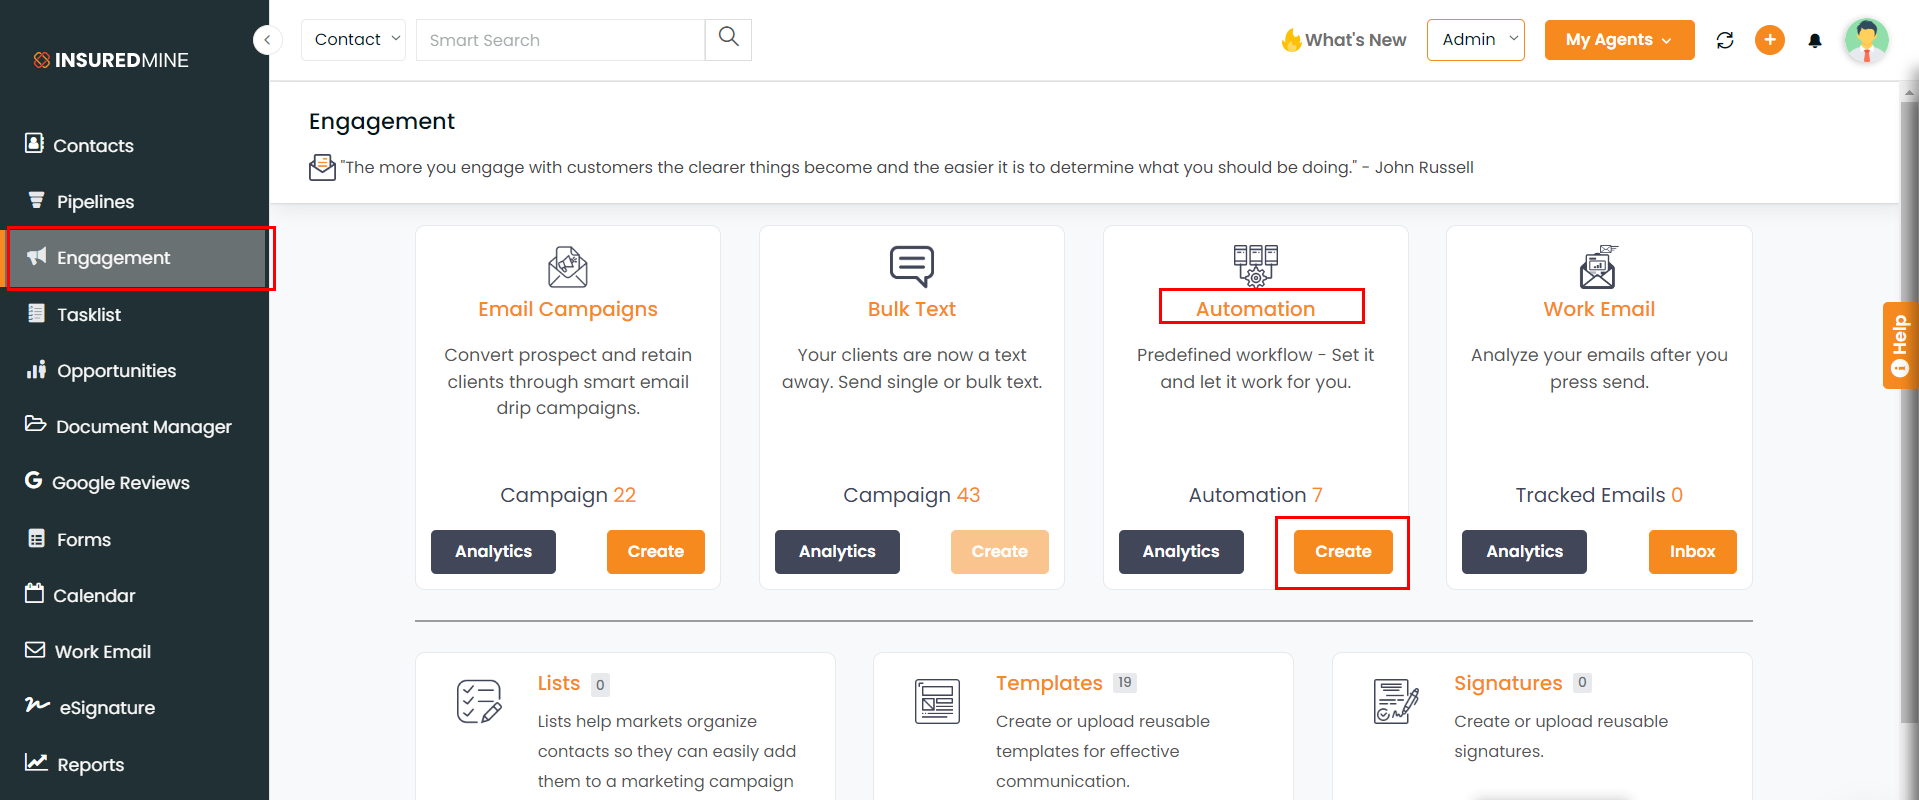The width and height of the screenshot is (1919, 800).
Task: Open the Templates section link
Action: 1049,683
